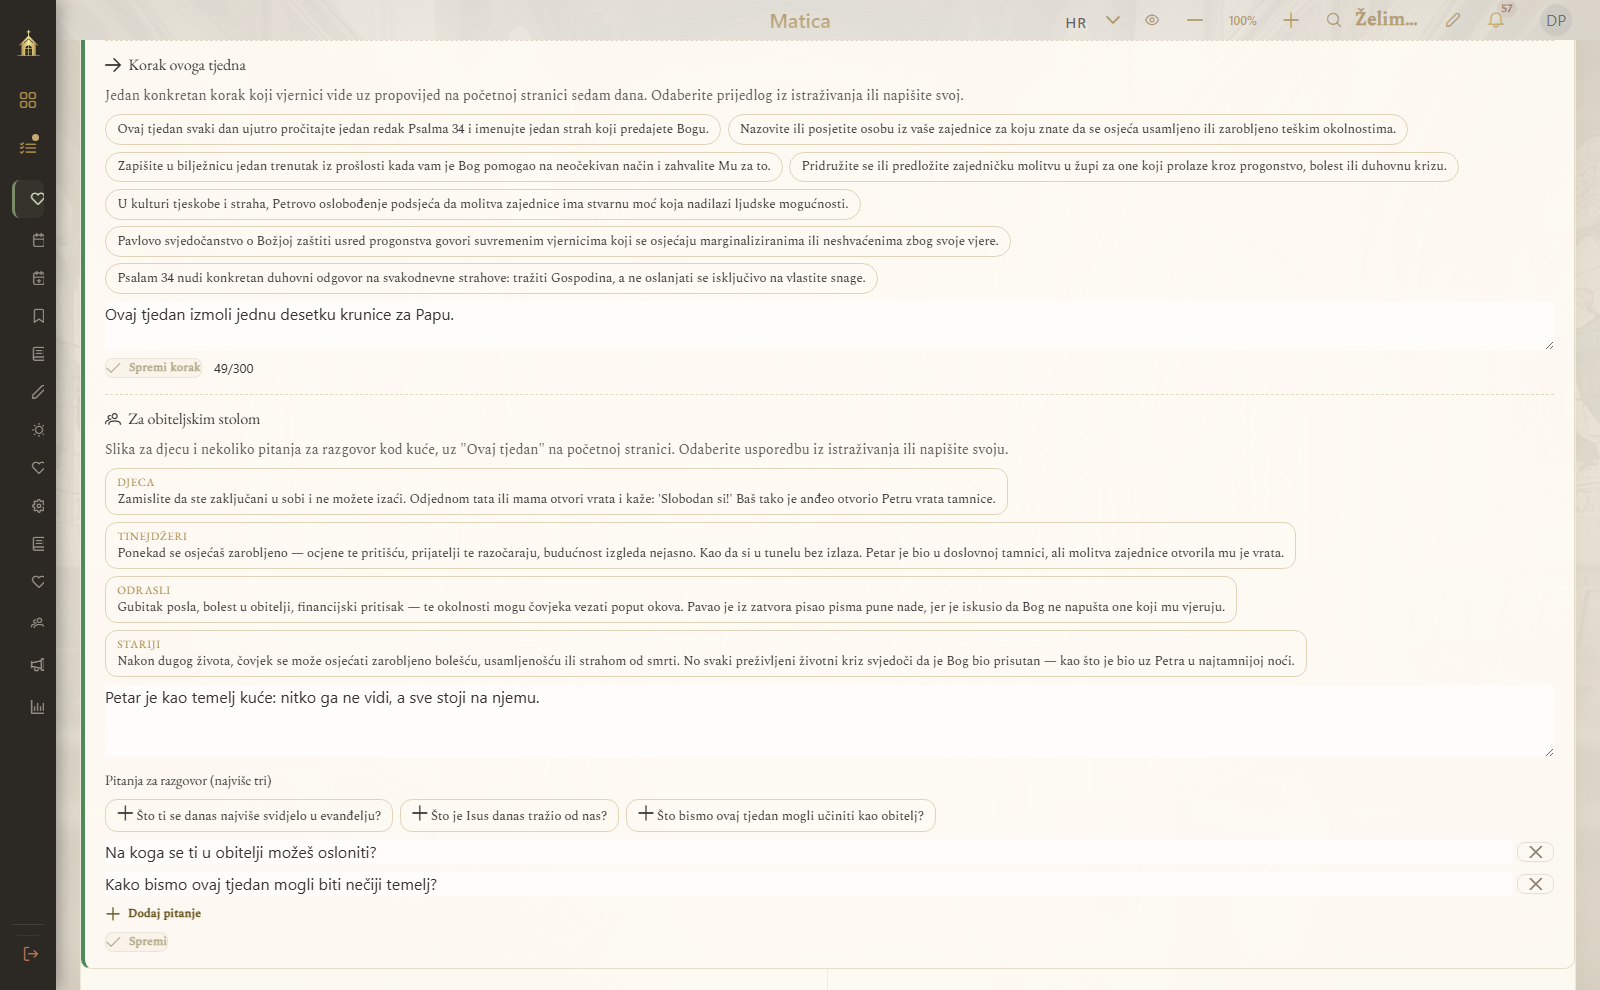Add suggestion 'Što ti se danas najviše svidjelo u evanđelju?'
Image resolution: width=1600 pixels, height=990 pixels.
pyautogui.click(x=249, y=815)
